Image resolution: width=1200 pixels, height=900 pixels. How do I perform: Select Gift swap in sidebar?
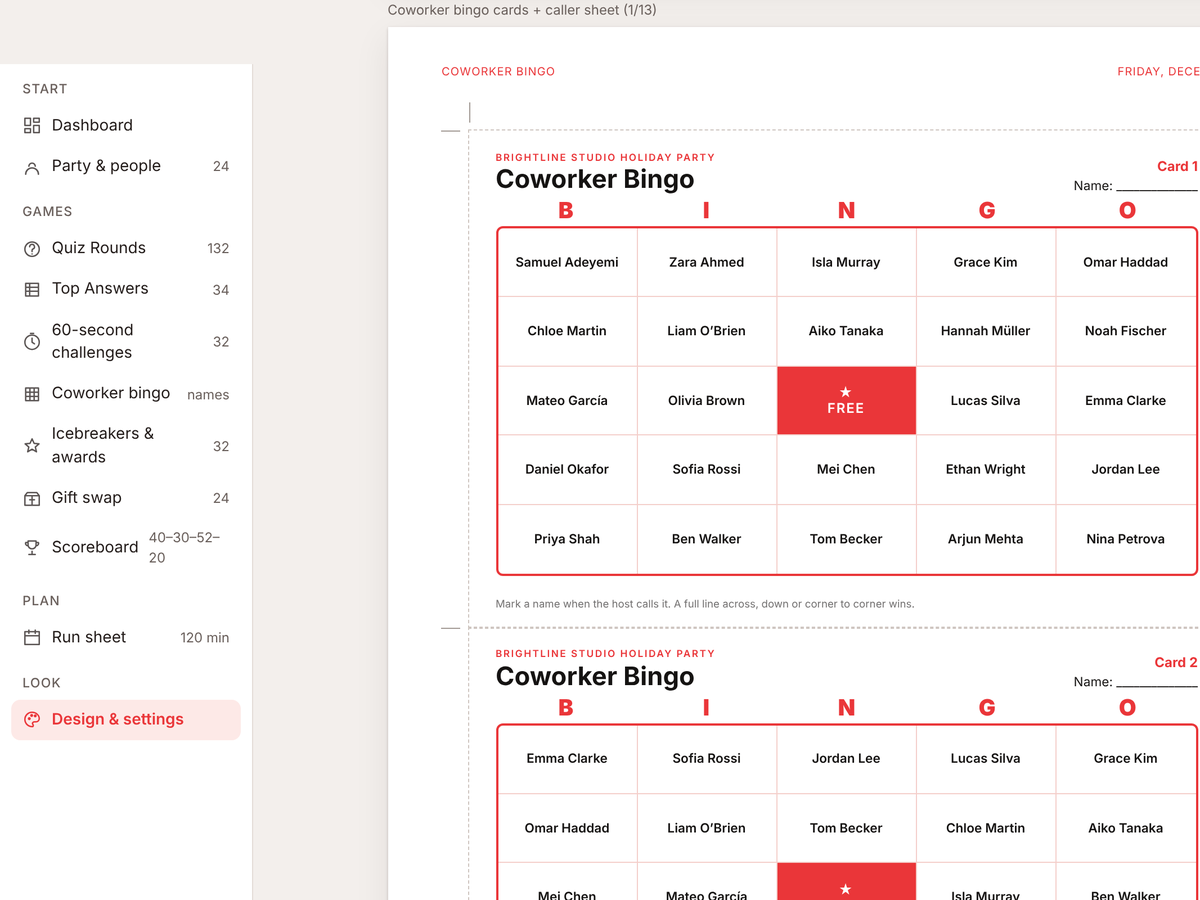[126, 497]
